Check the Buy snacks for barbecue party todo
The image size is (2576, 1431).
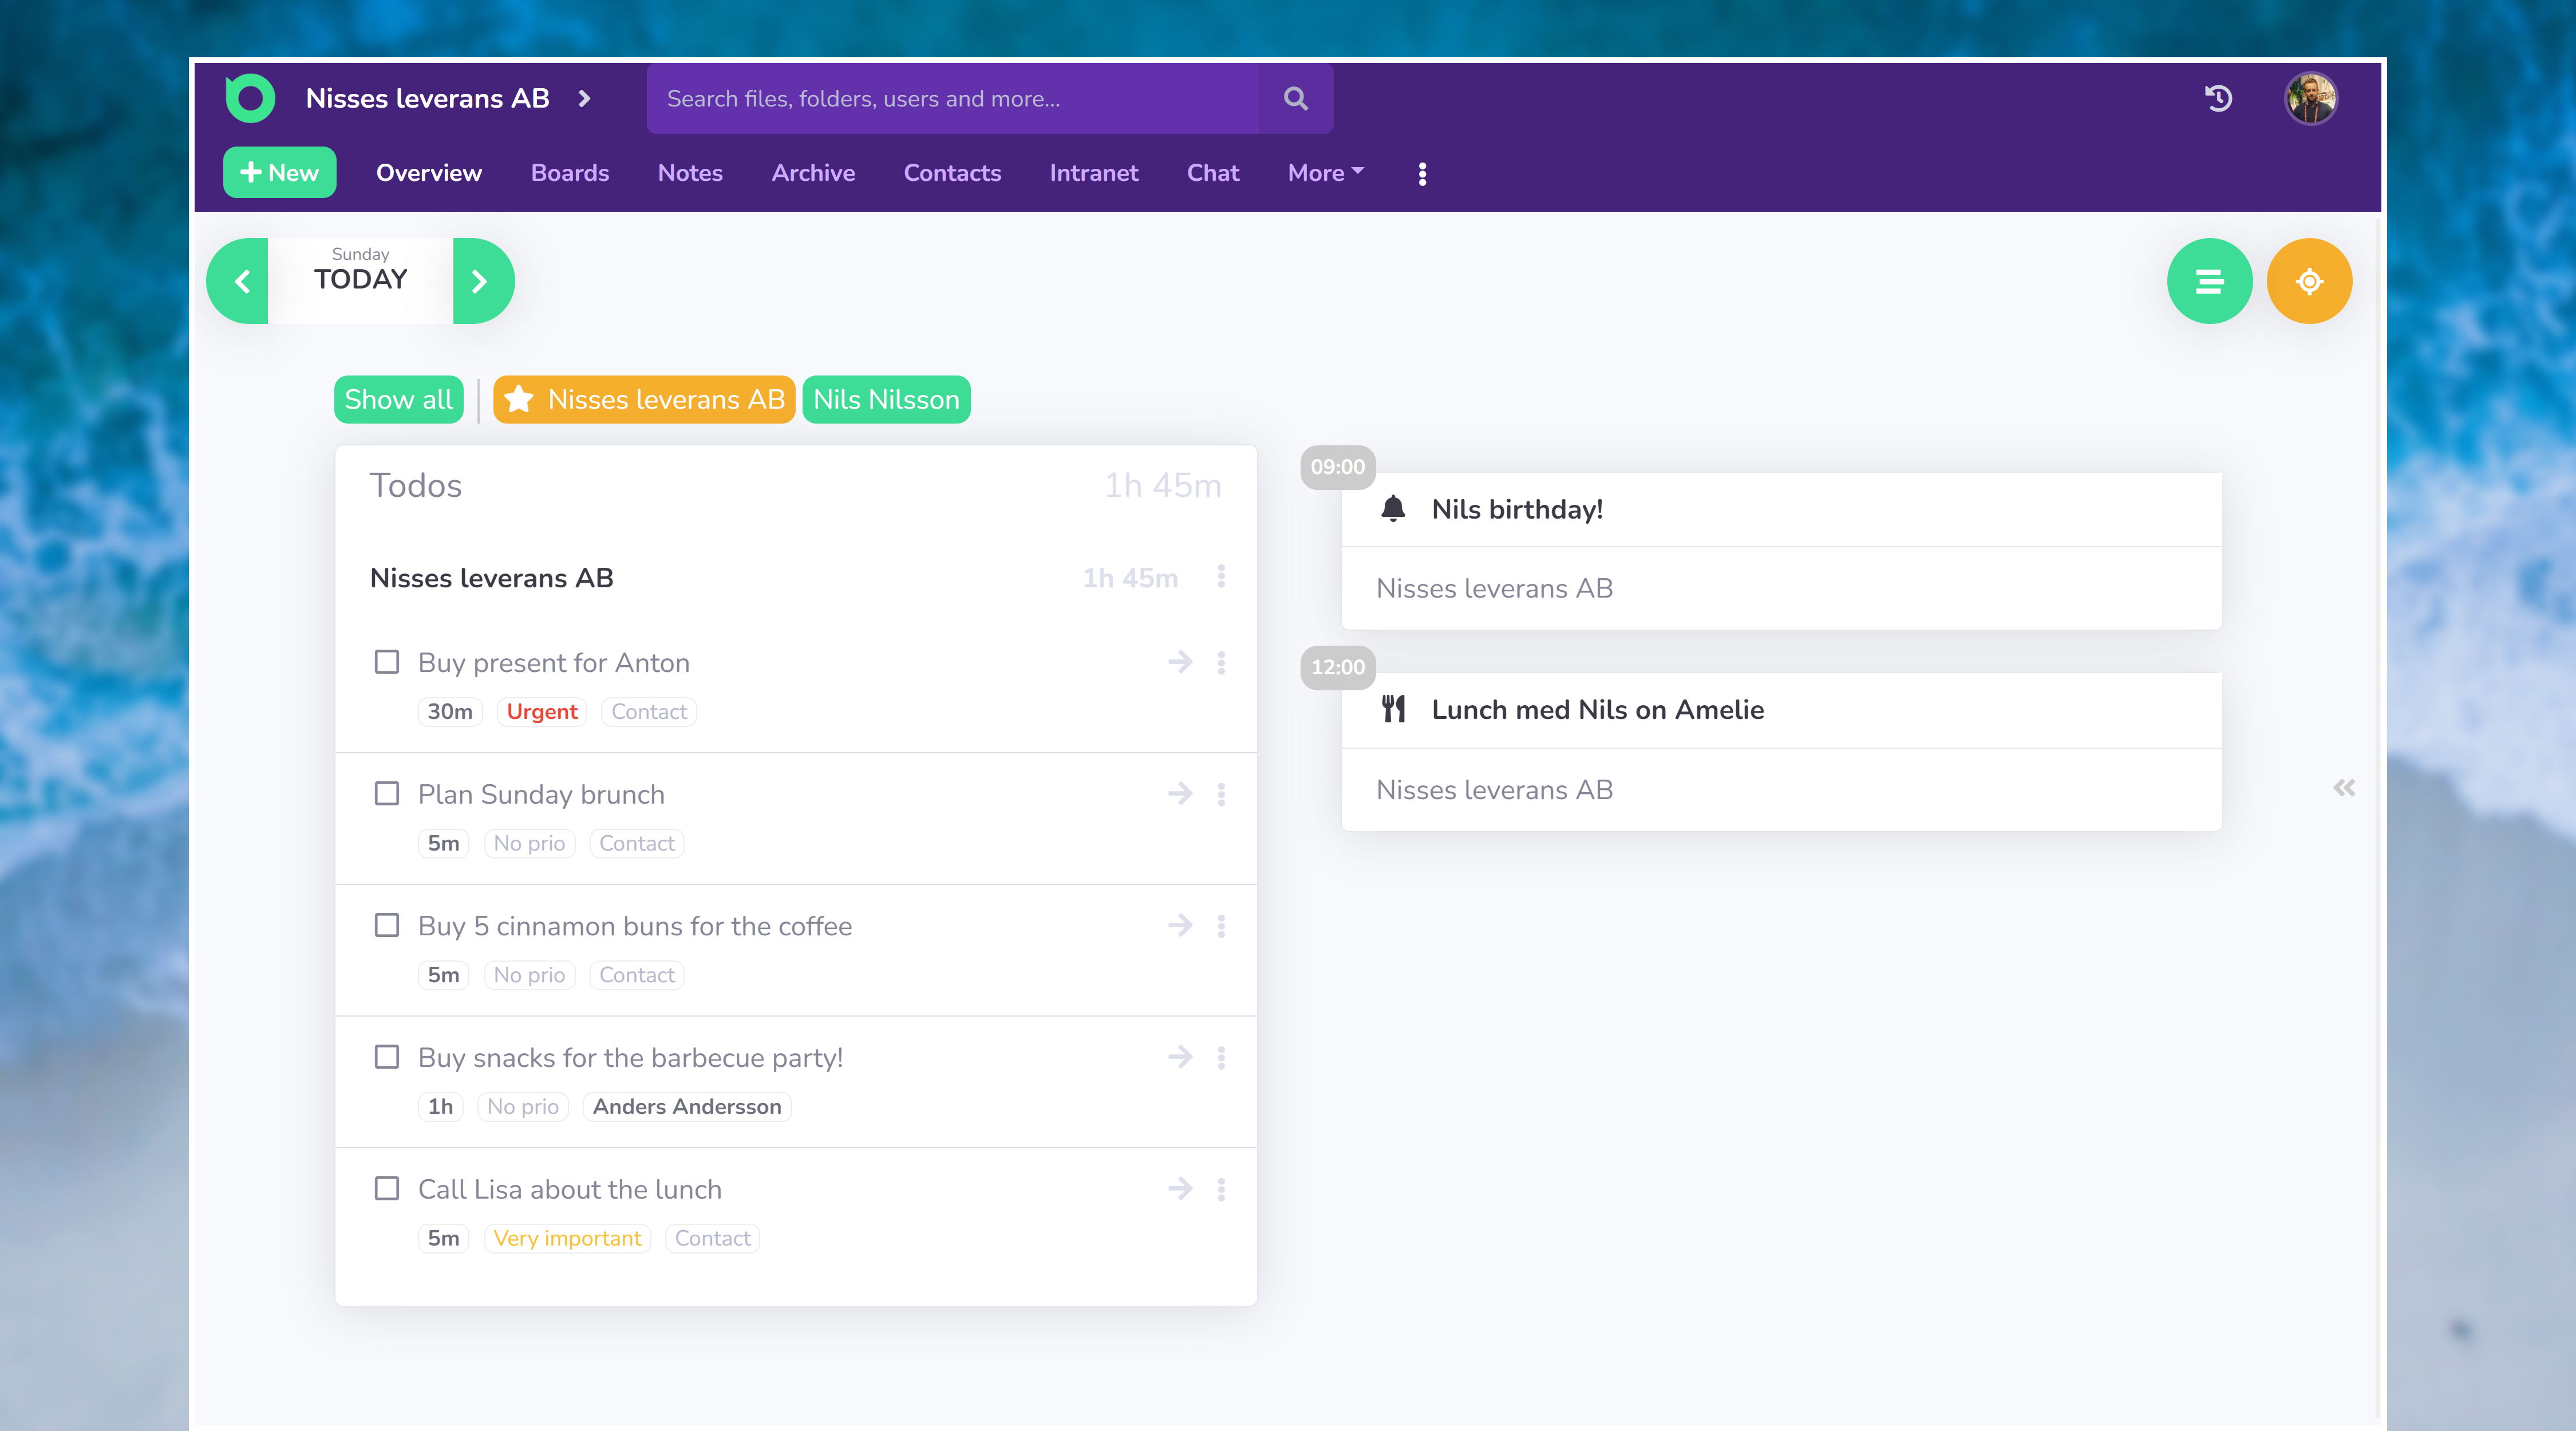point(387,1057)
